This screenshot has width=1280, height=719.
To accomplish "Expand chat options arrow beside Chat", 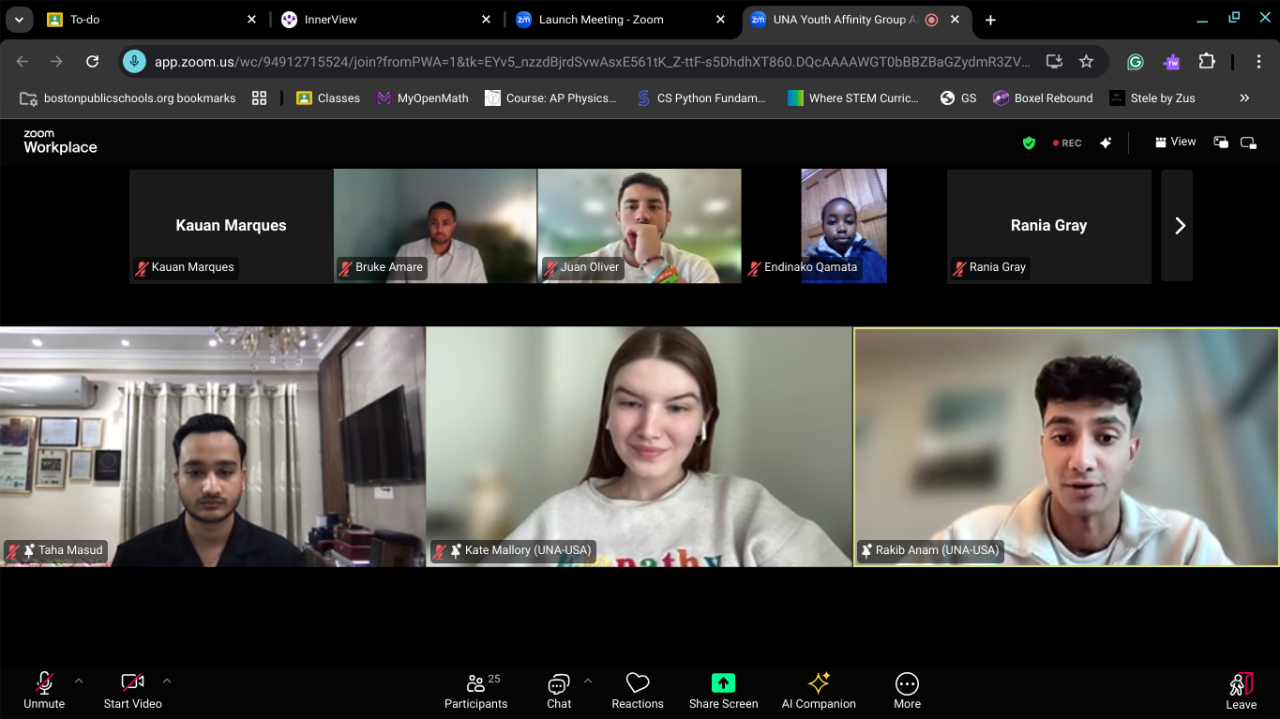I will (x=588, y=681).
